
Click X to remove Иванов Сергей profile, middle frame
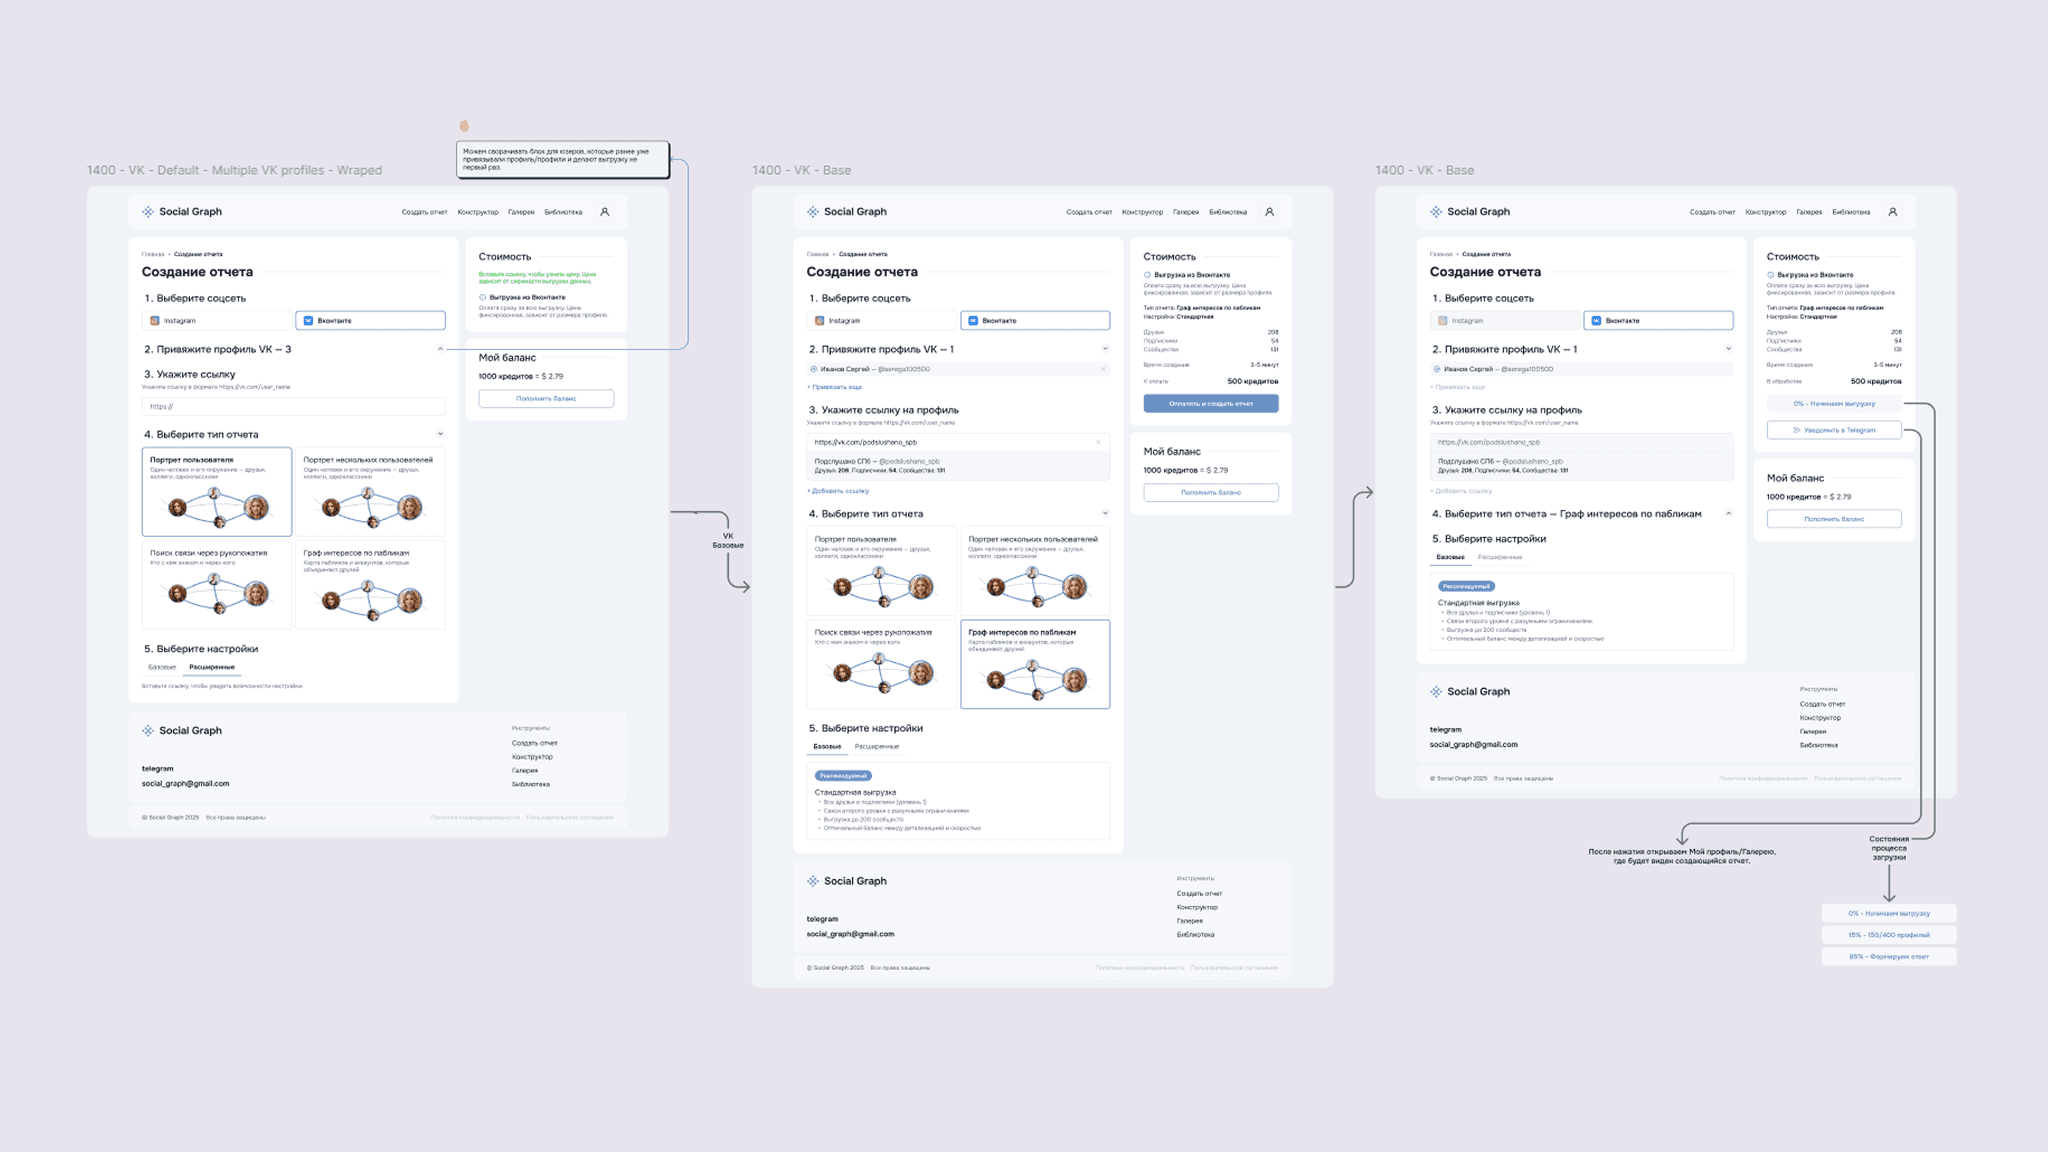pos(1103,369)
